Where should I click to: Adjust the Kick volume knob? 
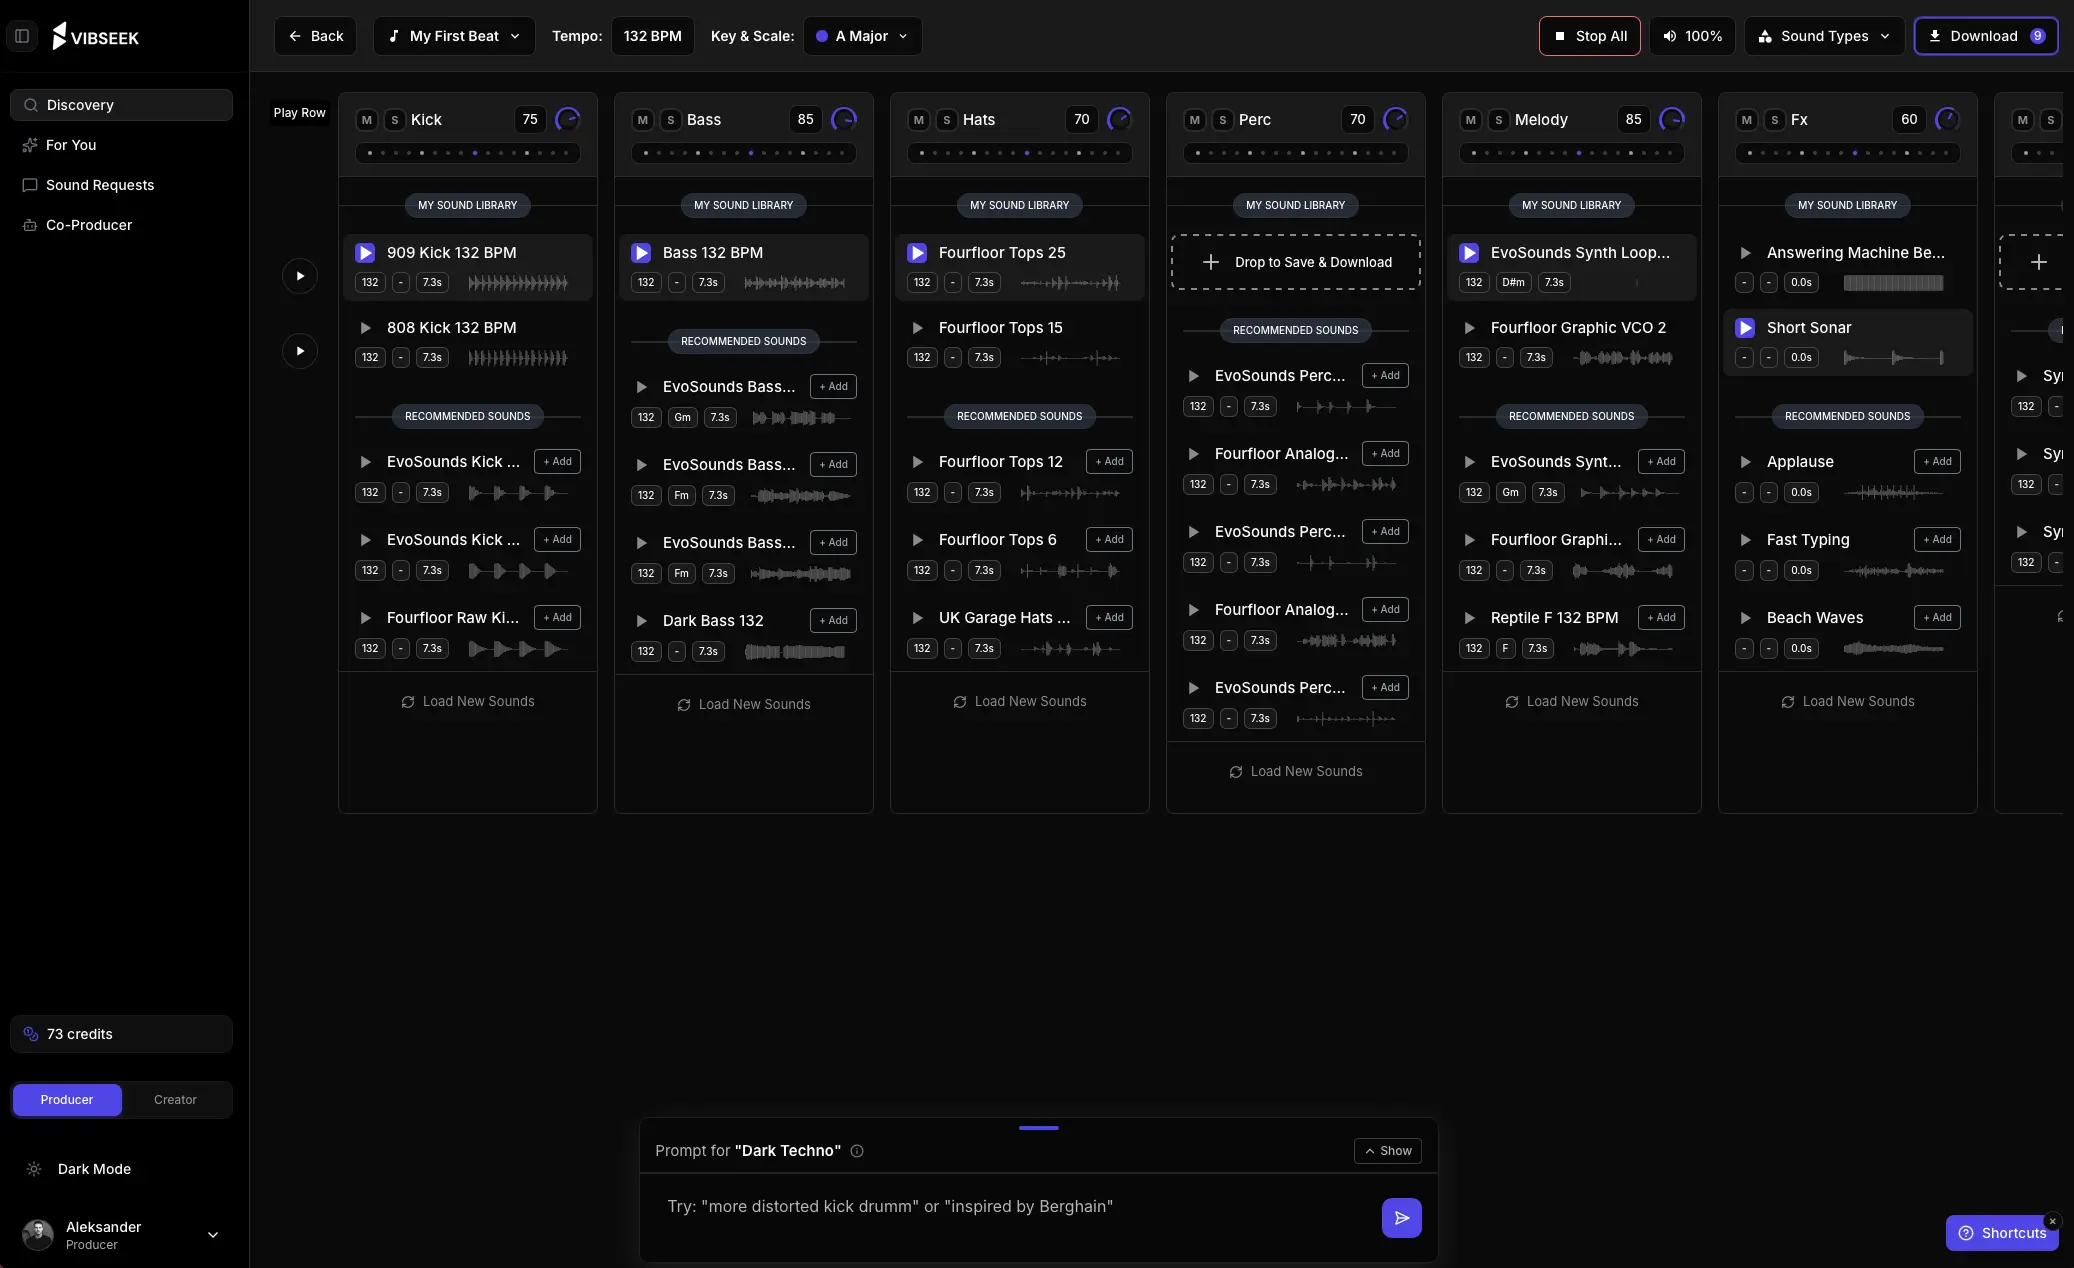coord(567,119)
